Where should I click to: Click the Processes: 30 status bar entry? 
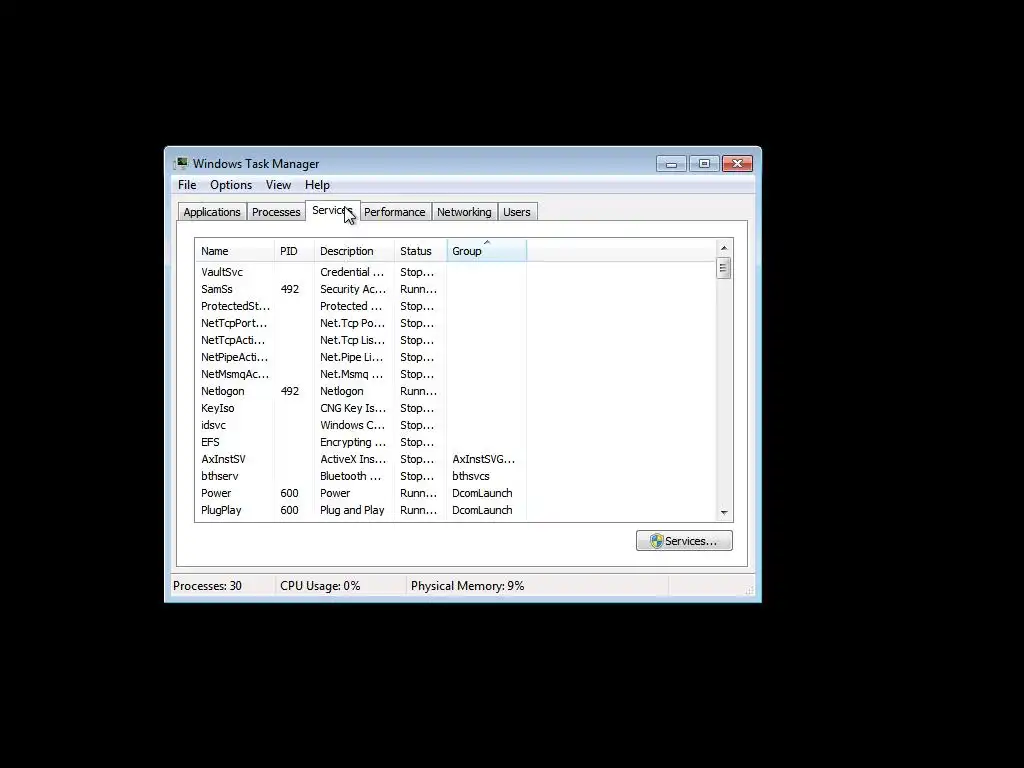[x=207, y=586]
